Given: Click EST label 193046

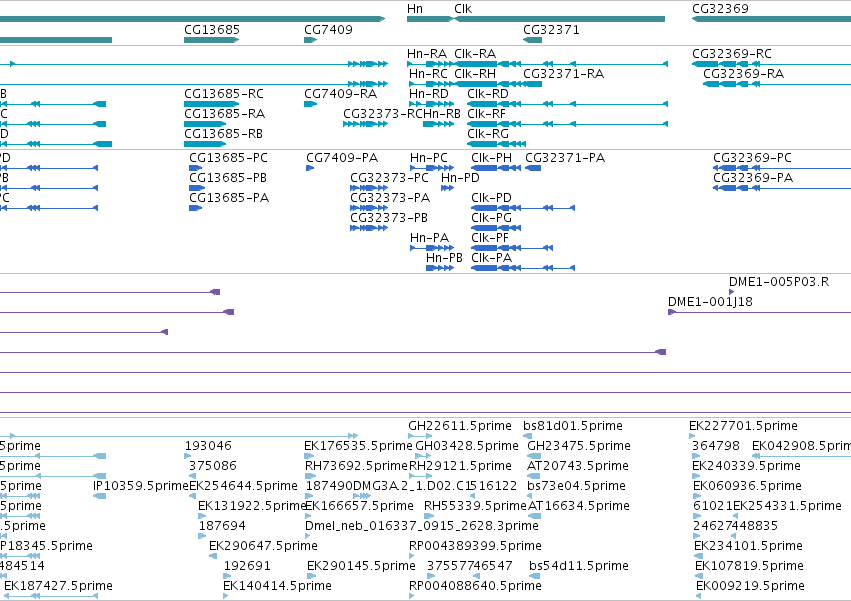Looking at the screenshot, I should (208, 446).
